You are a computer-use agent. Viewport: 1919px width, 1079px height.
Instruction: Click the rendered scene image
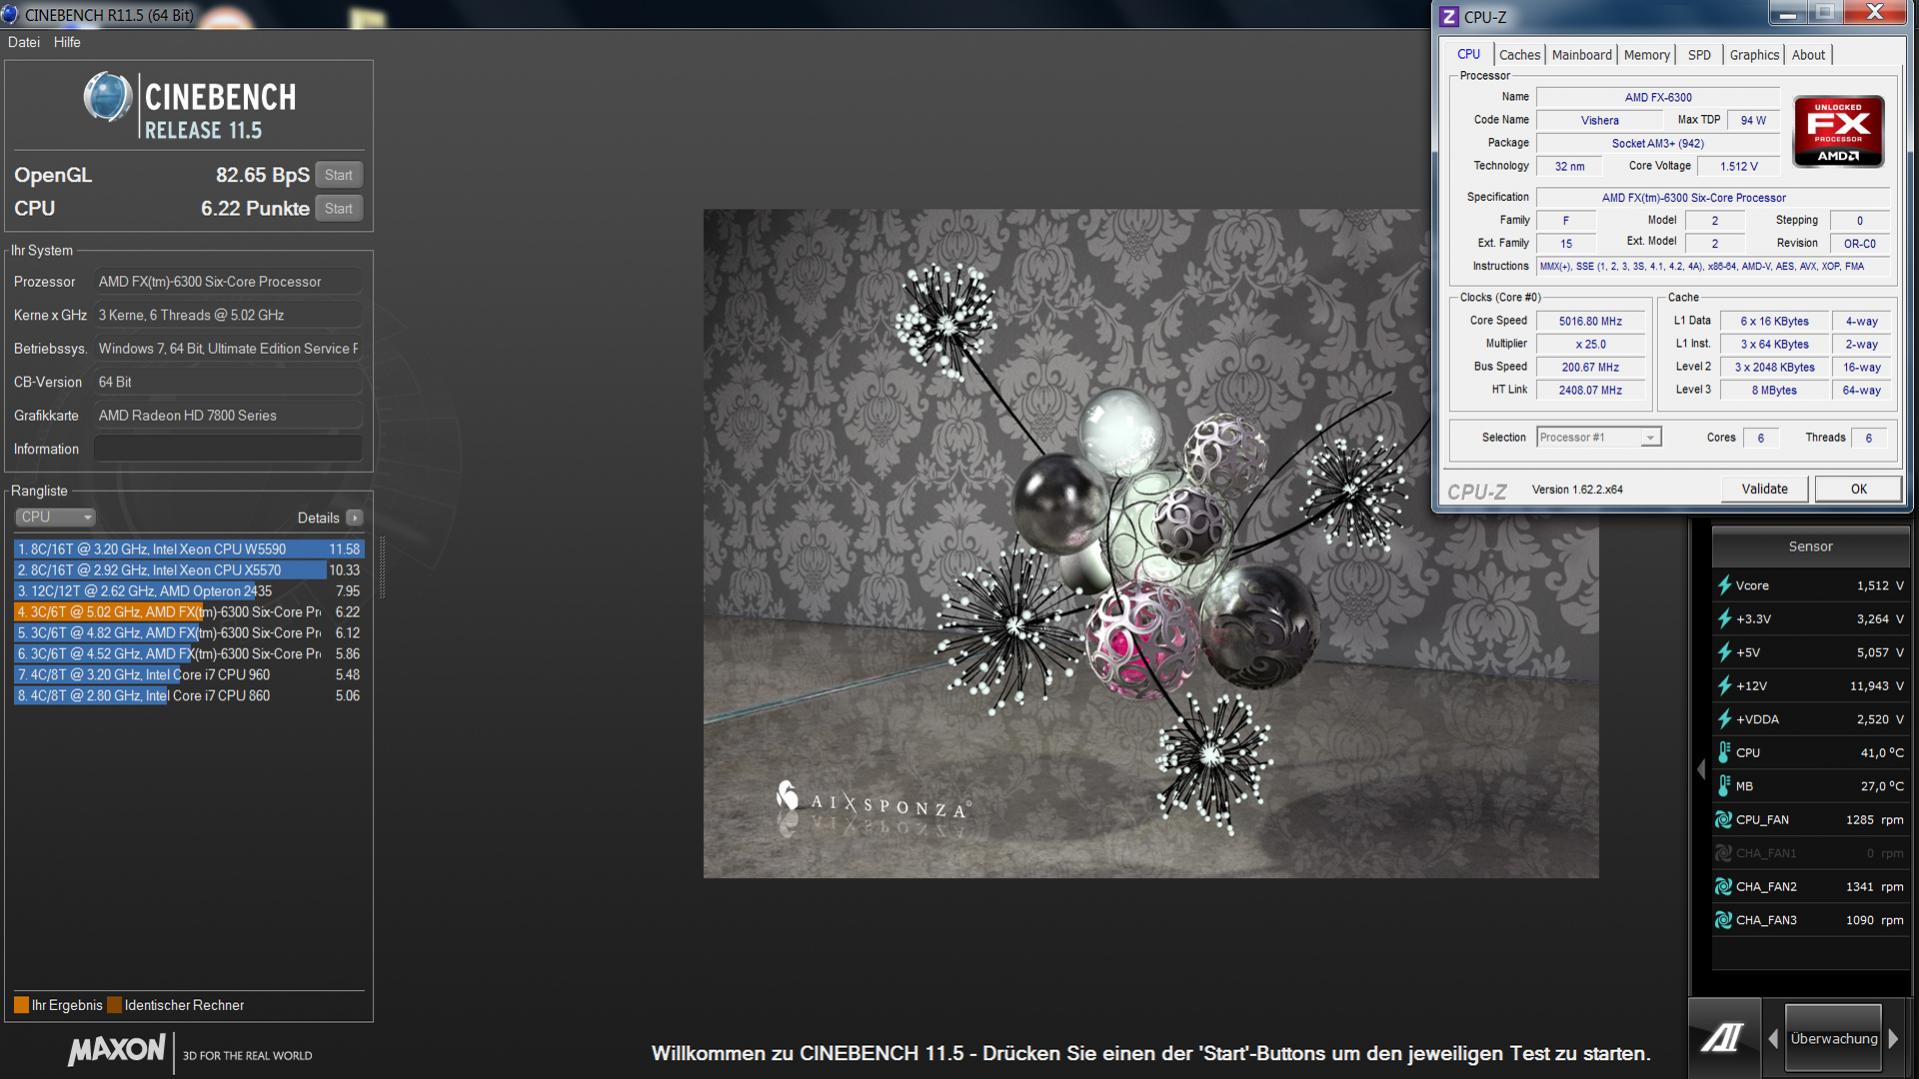pyautogui.click(x=1151, y=543)
